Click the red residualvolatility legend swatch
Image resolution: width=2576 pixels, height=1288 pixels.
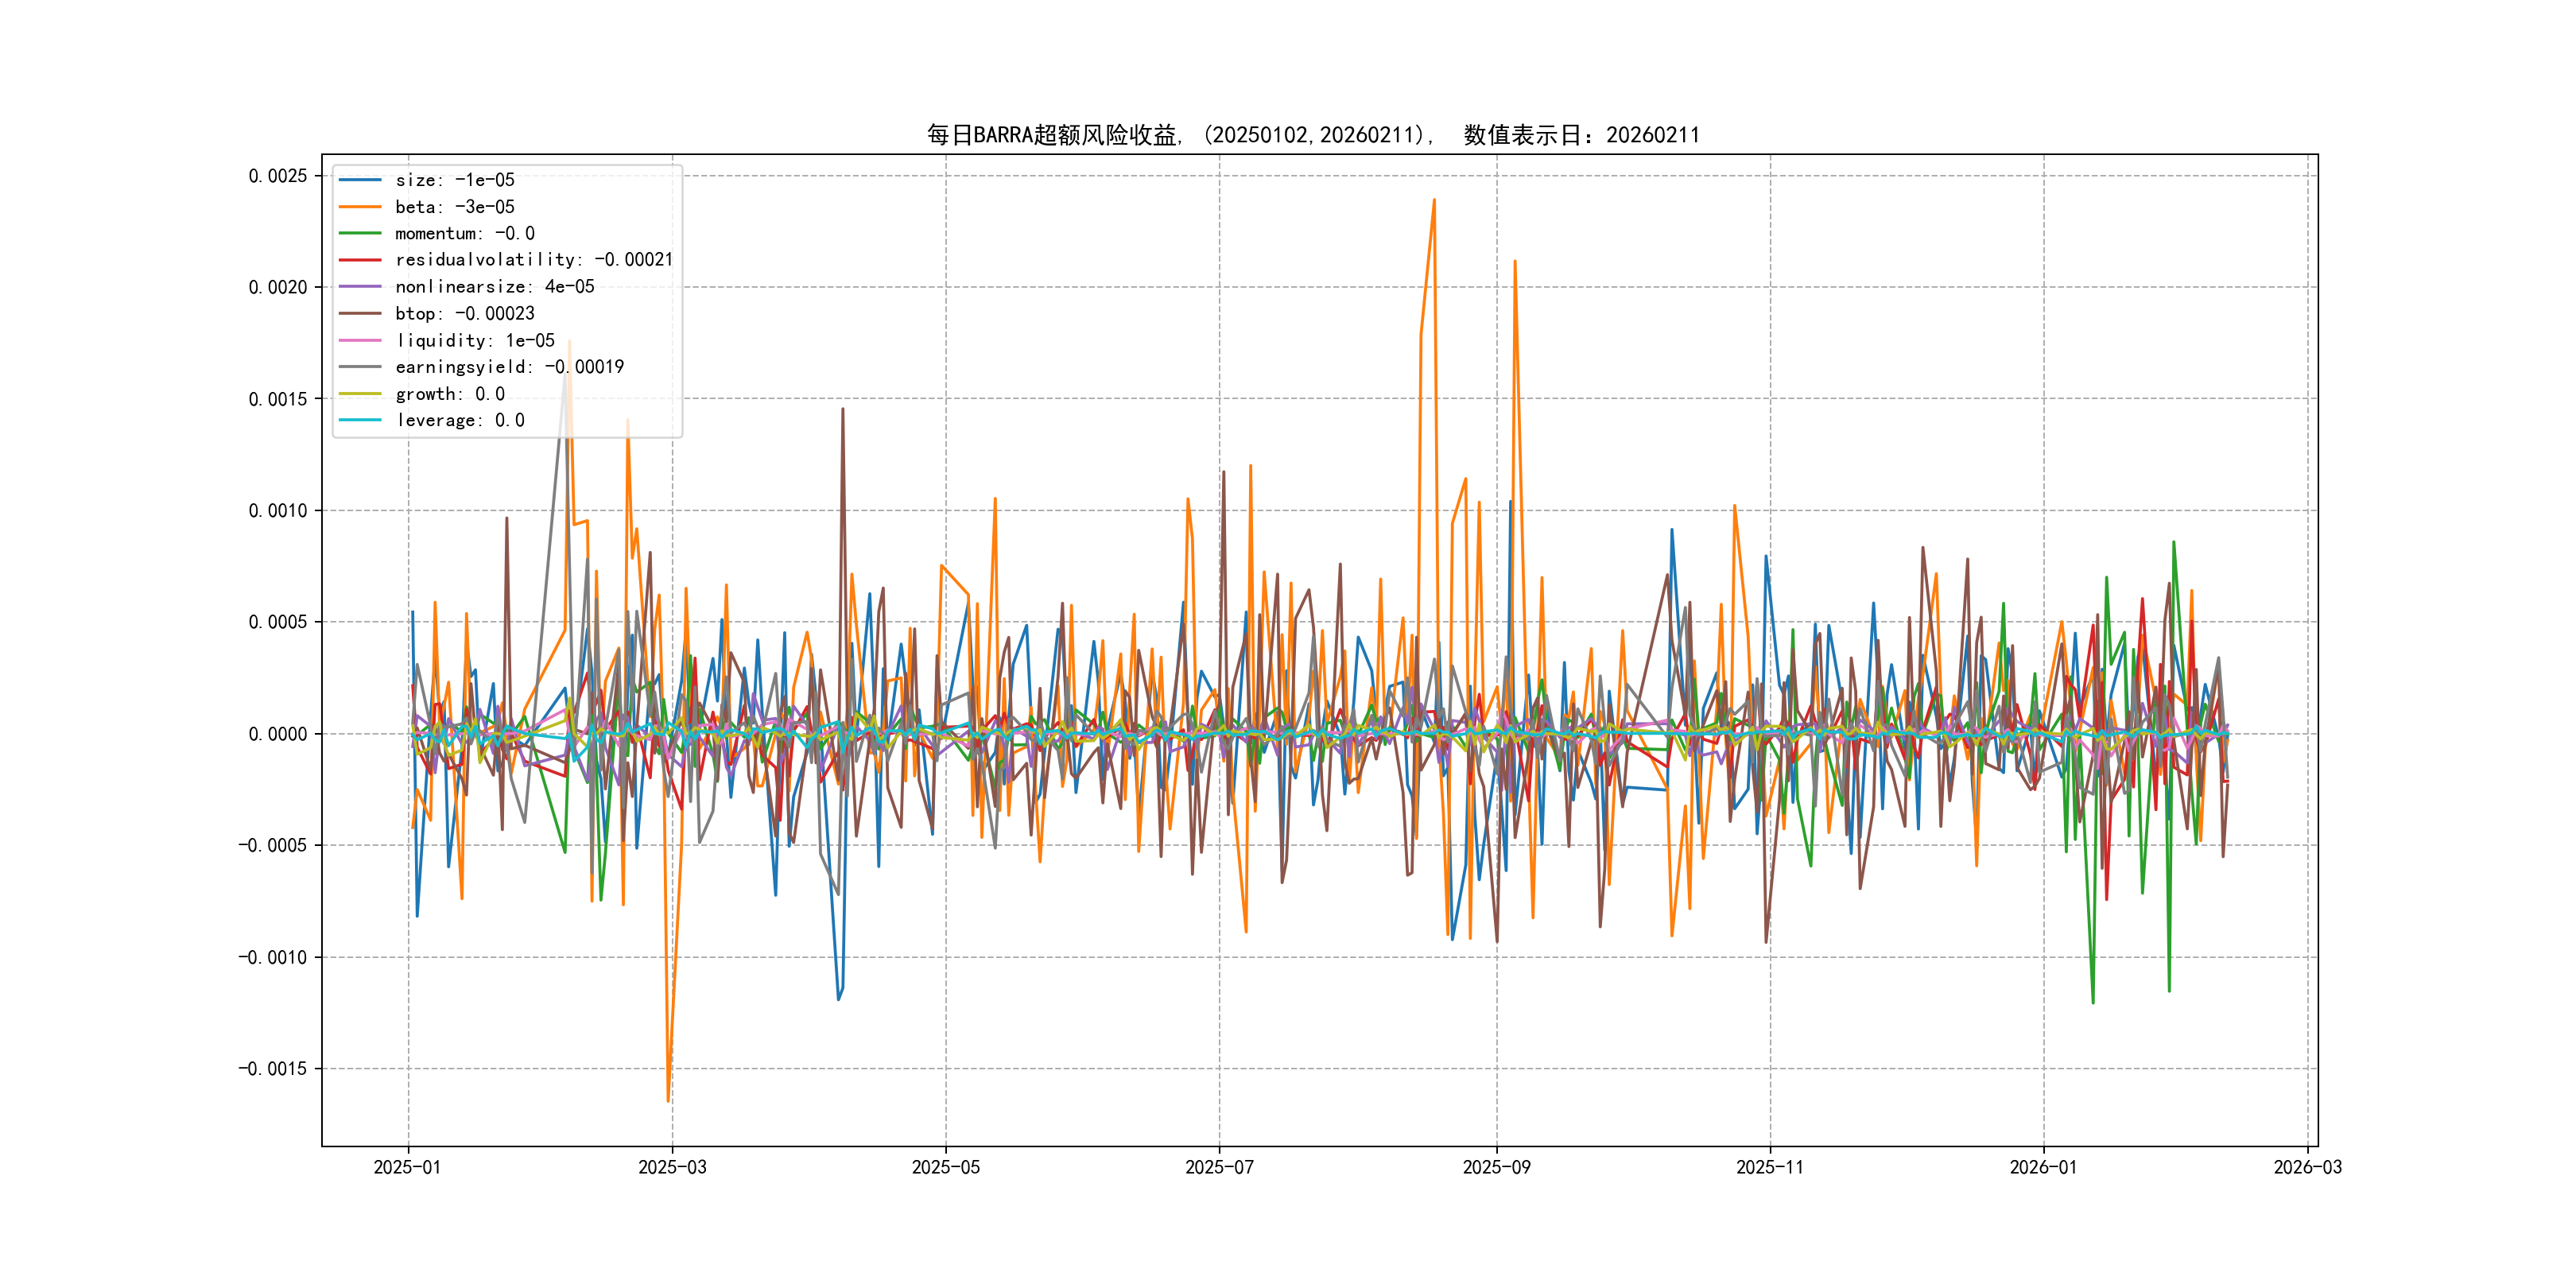360,260
